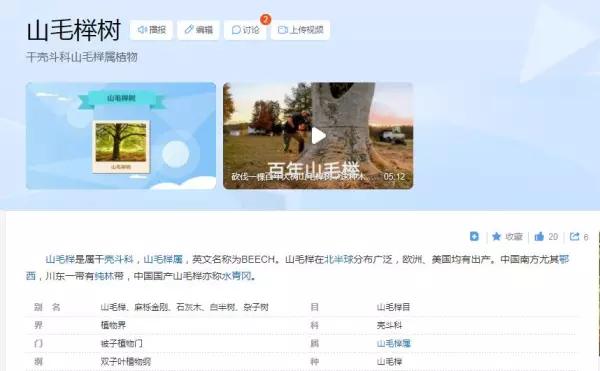Open the 山毛榉树 tree image card
This screenshot has width=600, height=371.
[x=121, y=135]
